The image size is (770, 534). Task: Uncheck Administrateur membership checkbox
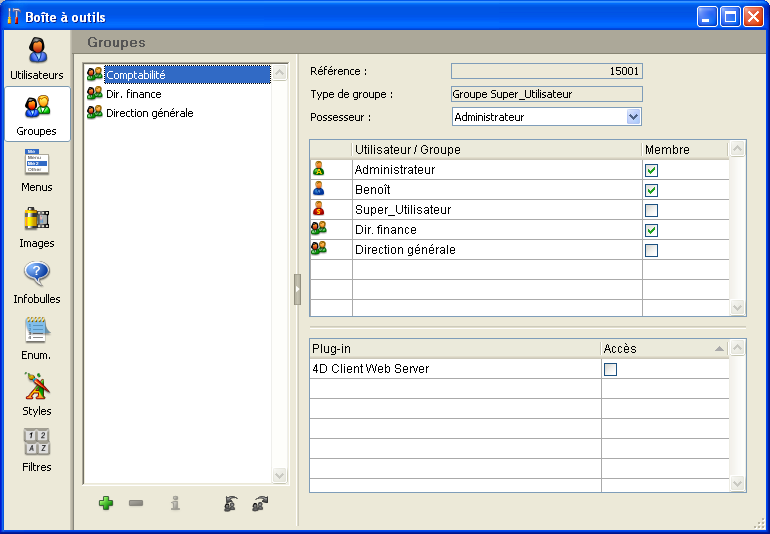(652, 171)
